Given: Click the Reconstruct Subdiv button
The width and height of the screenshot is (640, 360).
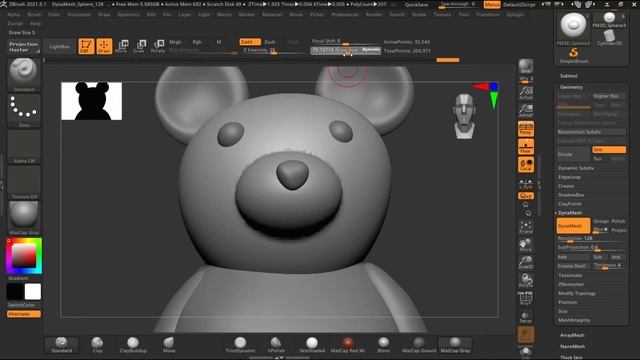Looking at the screenshot, I should [x=591, y=132].
